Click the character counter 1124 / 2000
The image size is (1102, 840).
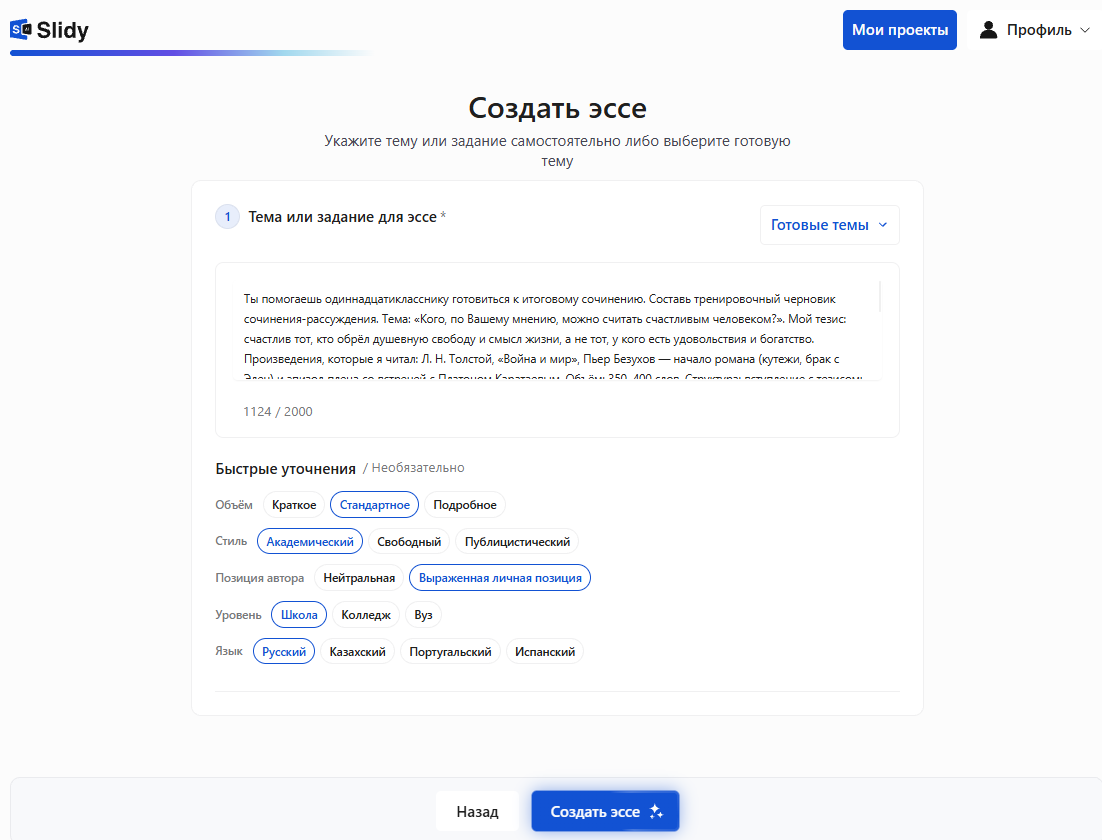pos(278,411)
